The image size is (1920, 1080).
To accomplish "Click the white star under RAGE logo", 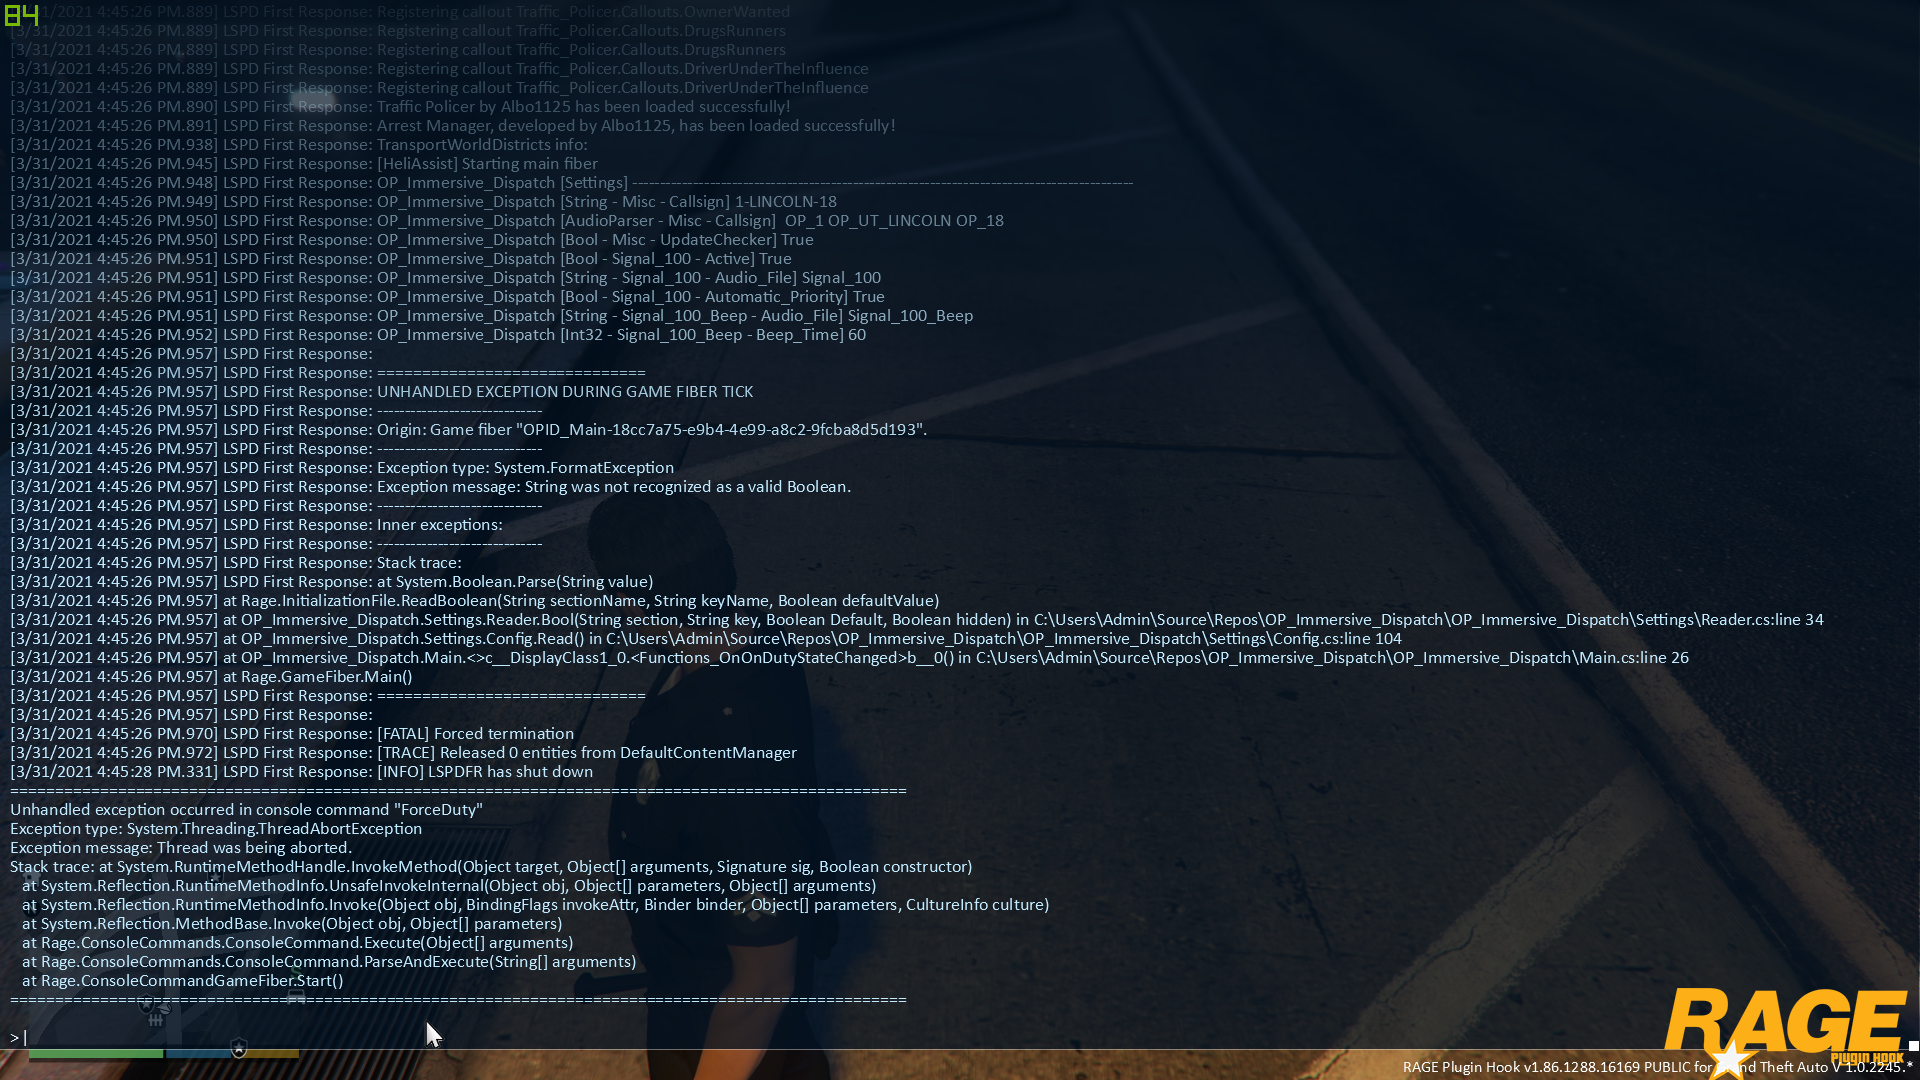I will point(1730,1060).
